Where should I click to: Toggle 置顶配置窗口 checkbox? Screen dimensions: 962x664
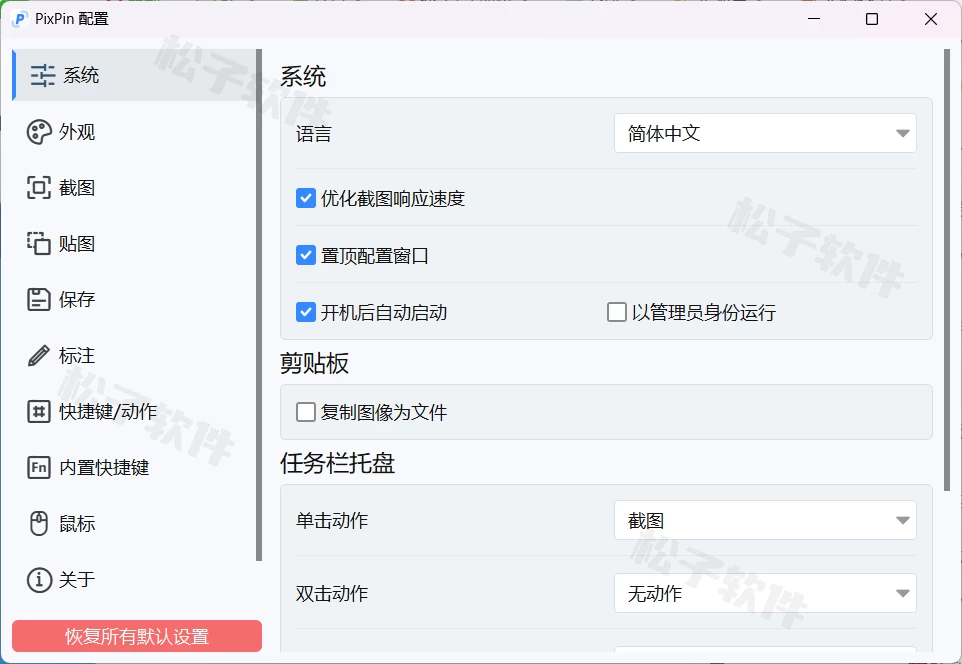pos(306,255)
